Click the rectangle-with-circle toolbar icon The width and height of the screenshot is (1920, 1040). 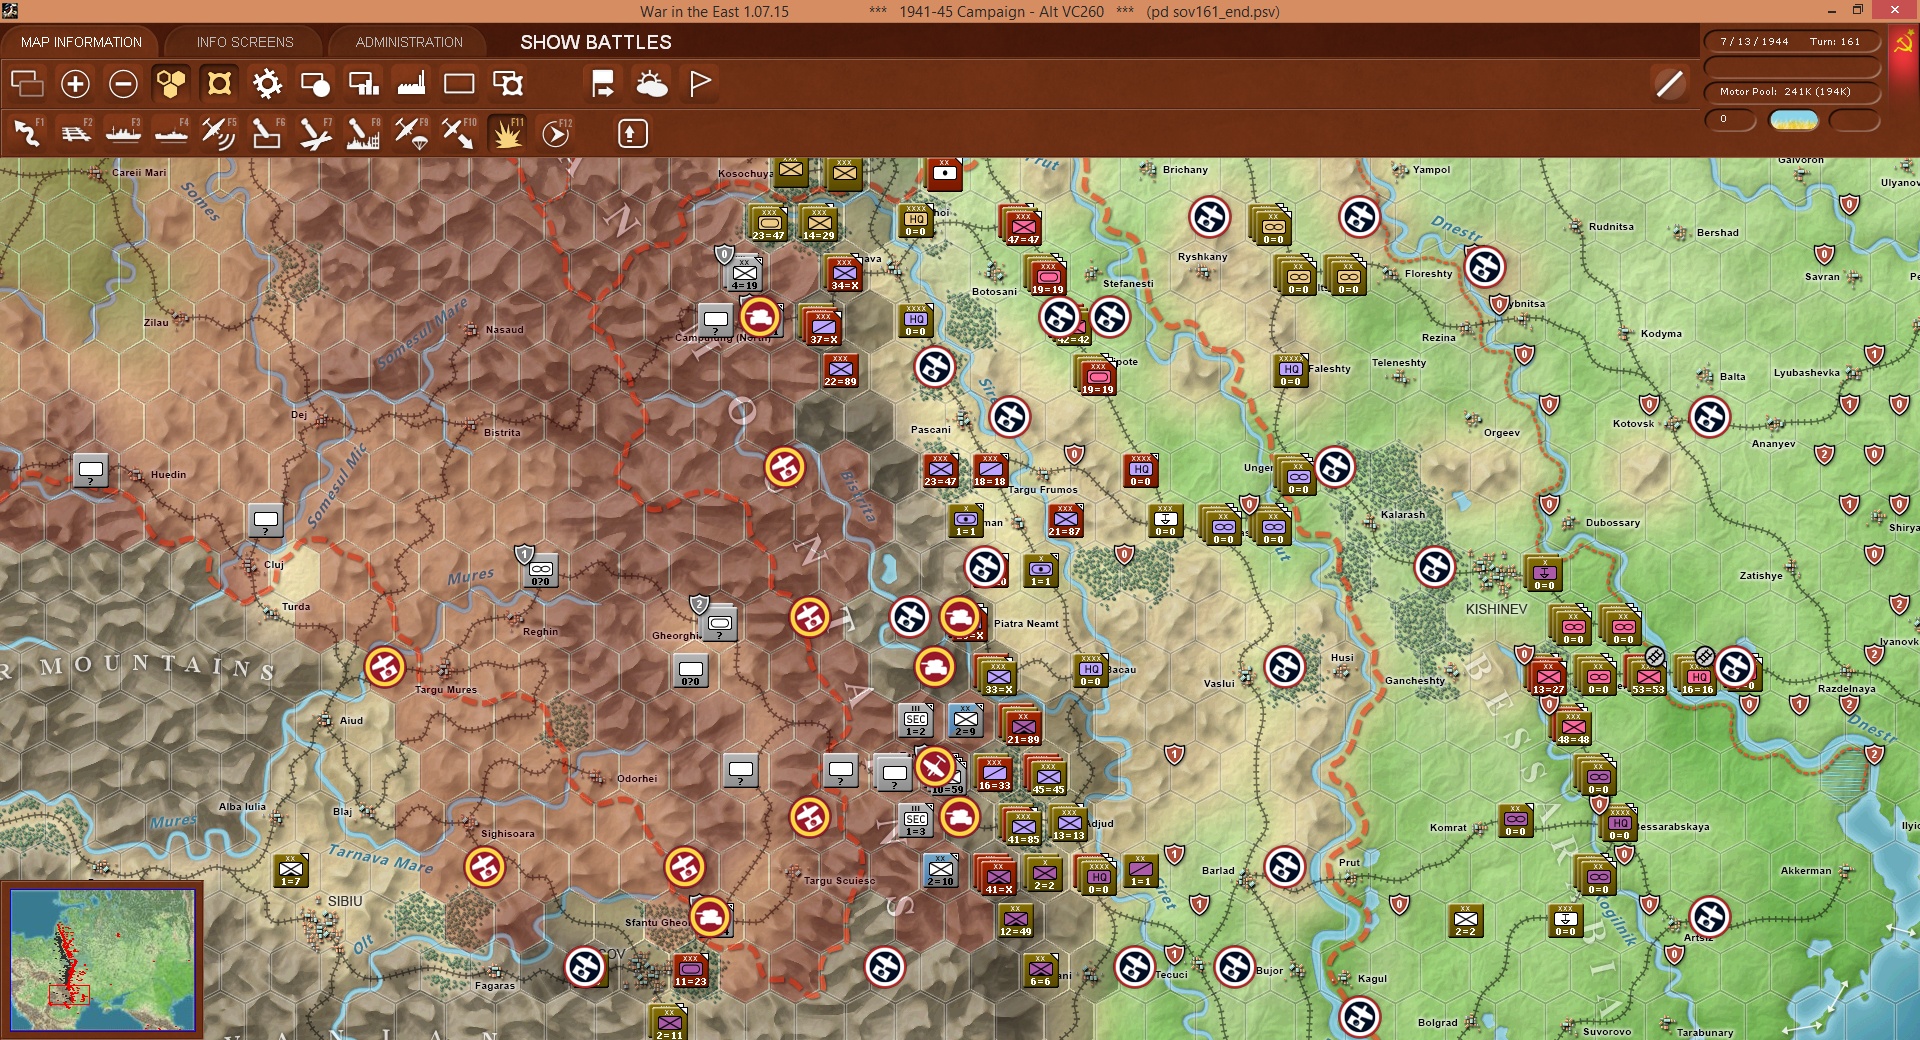point(315,84)
